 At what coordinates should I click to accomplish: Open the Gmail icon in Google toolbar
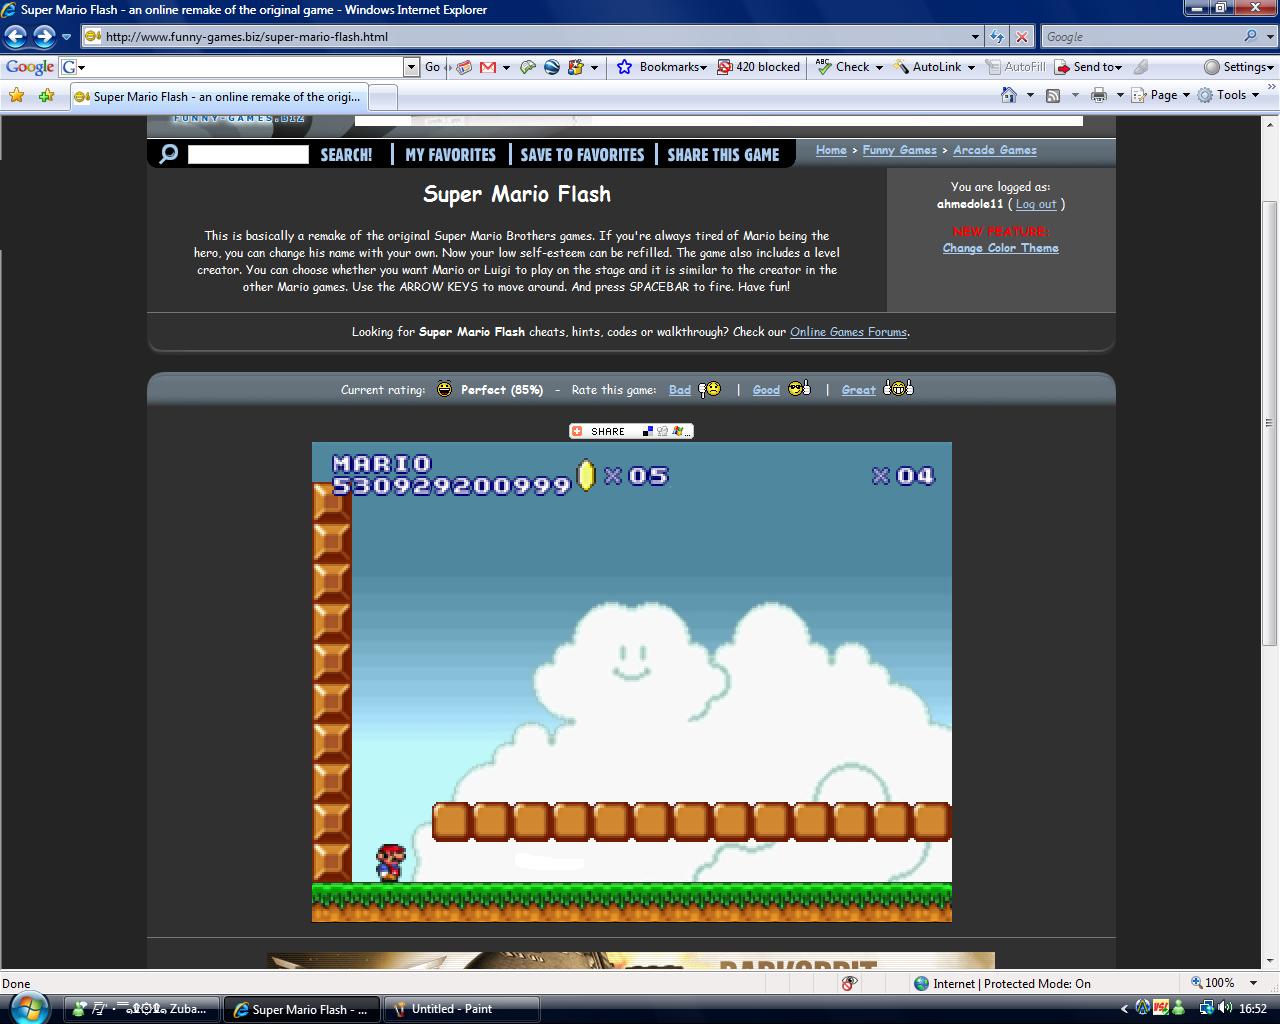(x=488, y=67)
